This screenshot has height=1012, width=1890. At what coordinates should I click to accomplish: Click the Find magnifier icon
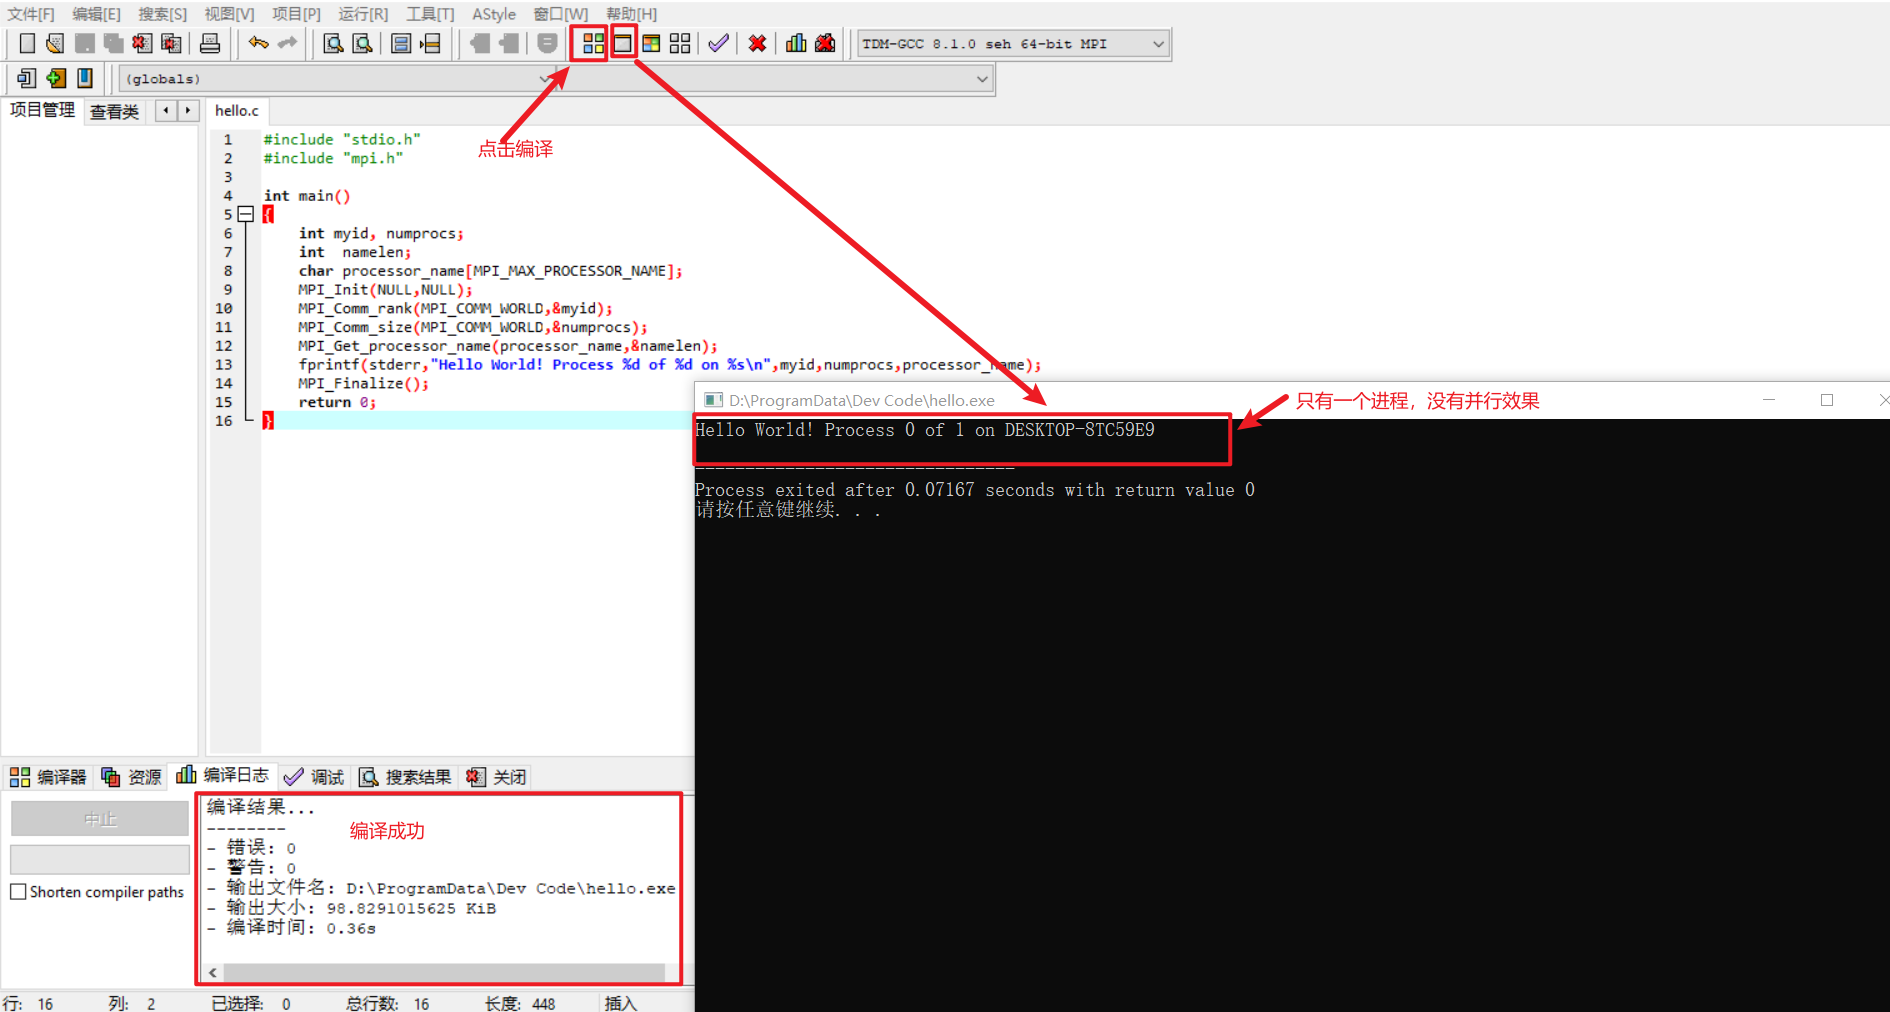pos(332,43)
